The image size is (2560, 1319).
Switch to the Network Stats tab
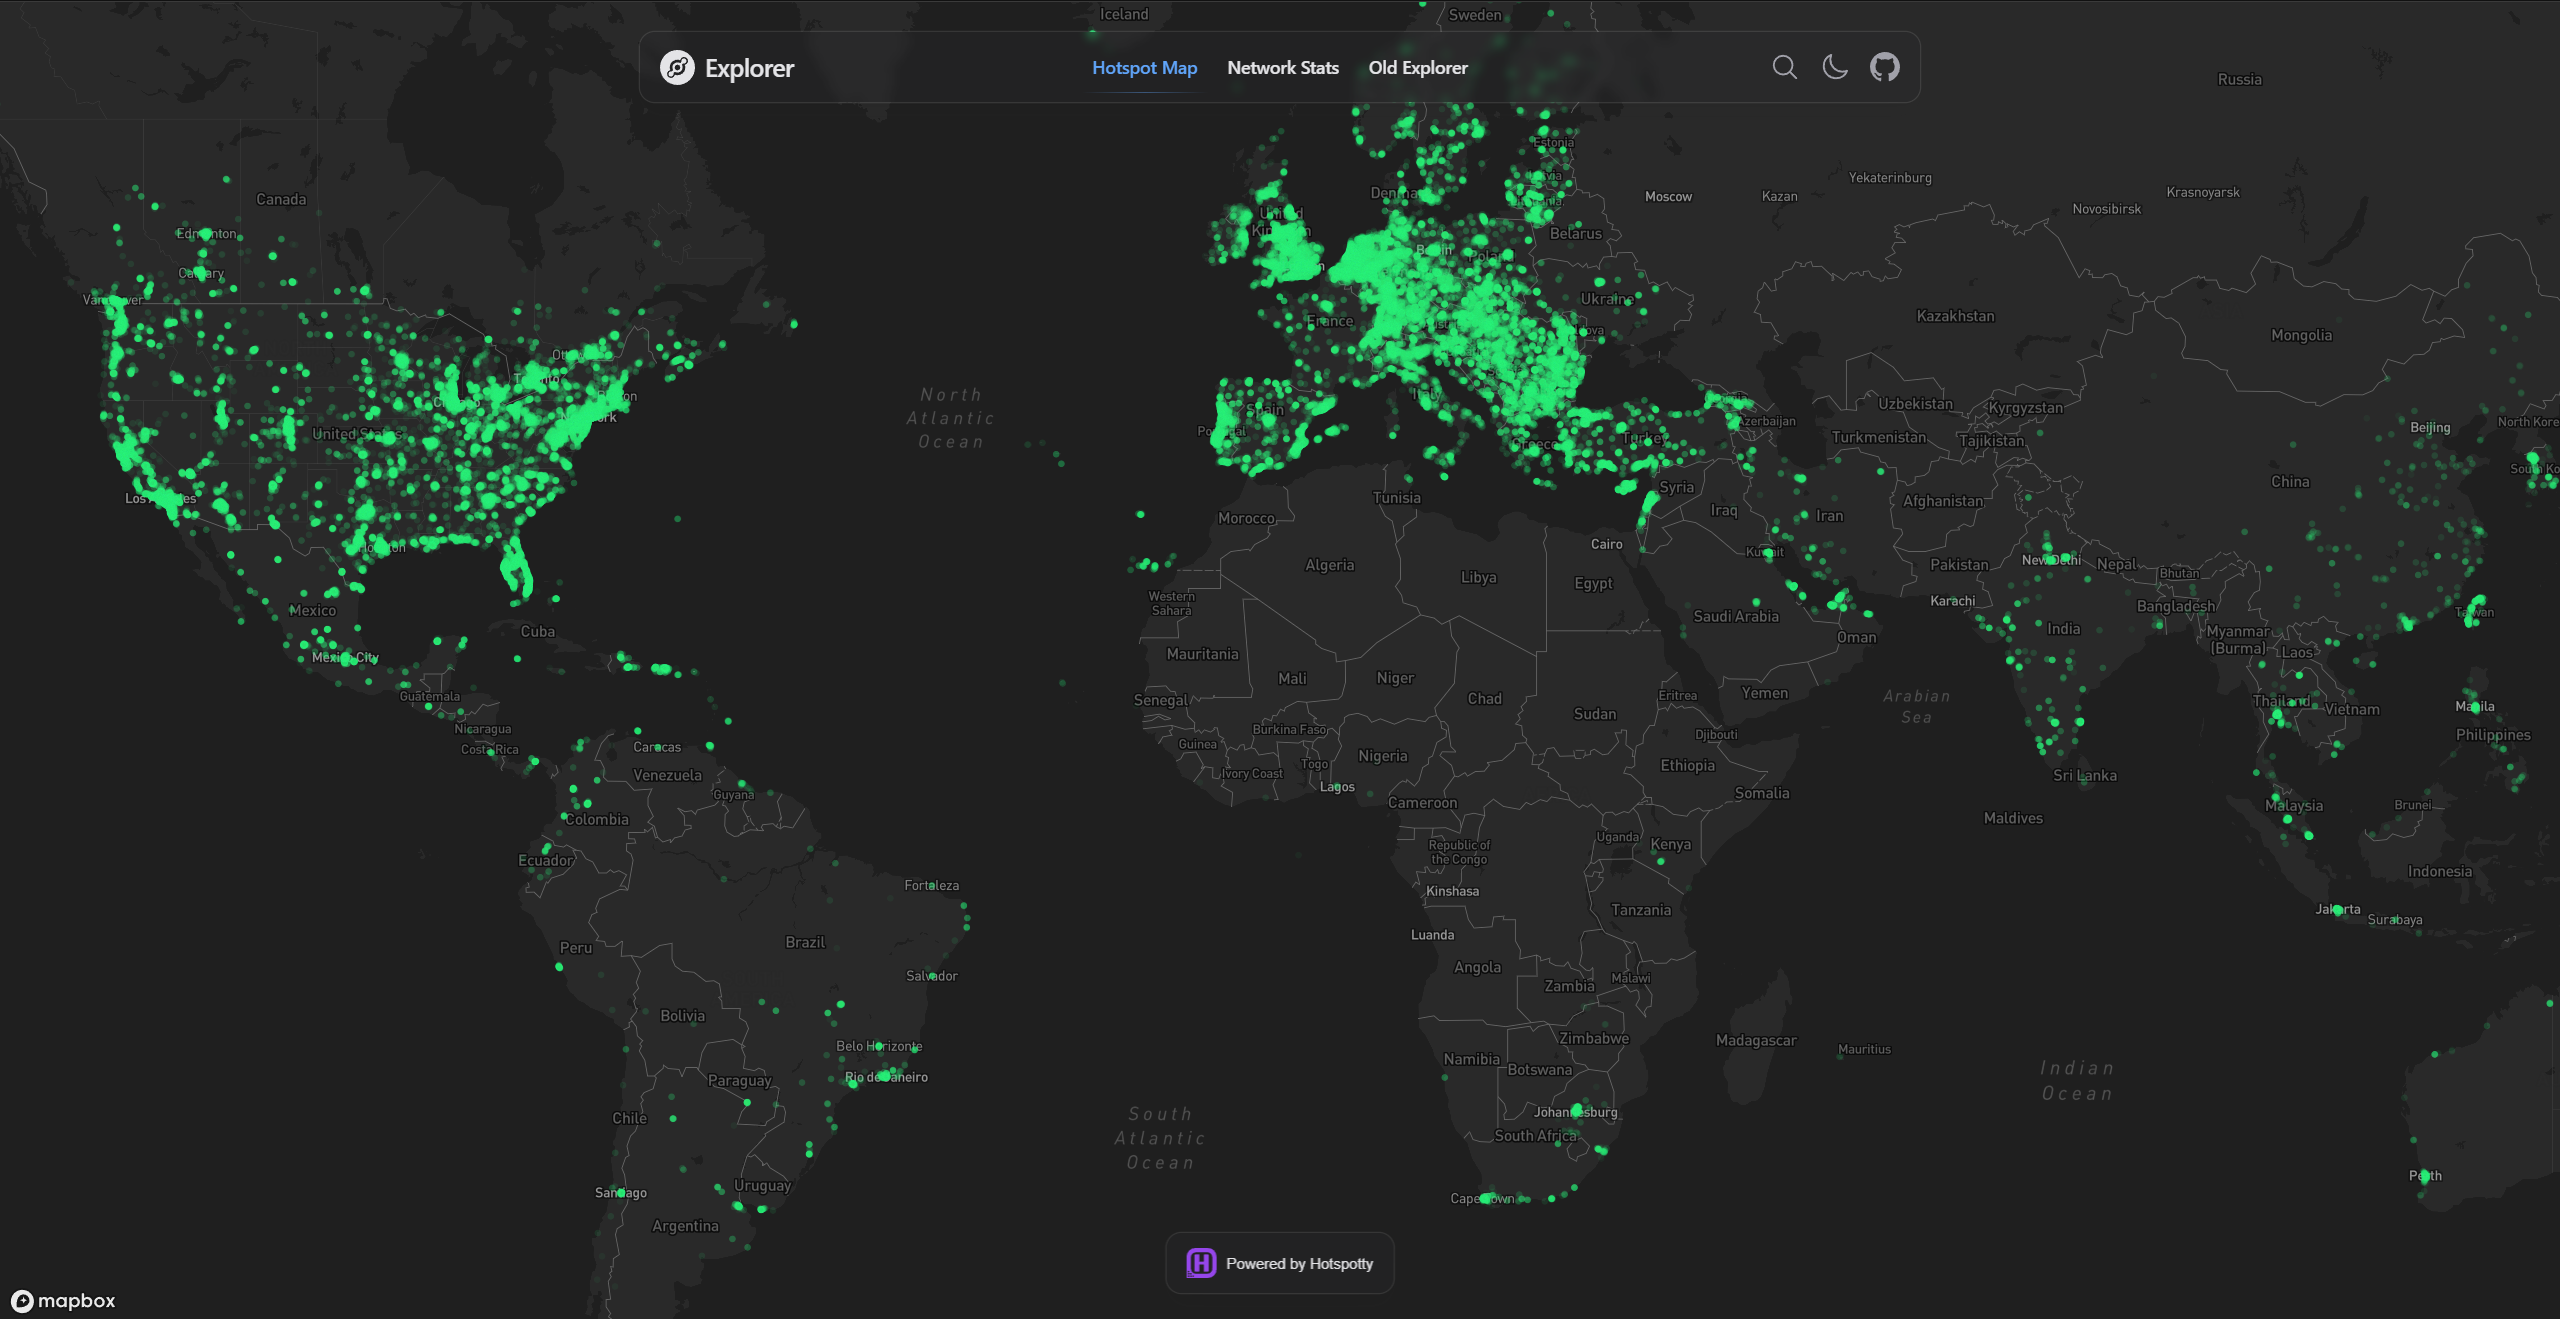click(x=1283, y=67)
